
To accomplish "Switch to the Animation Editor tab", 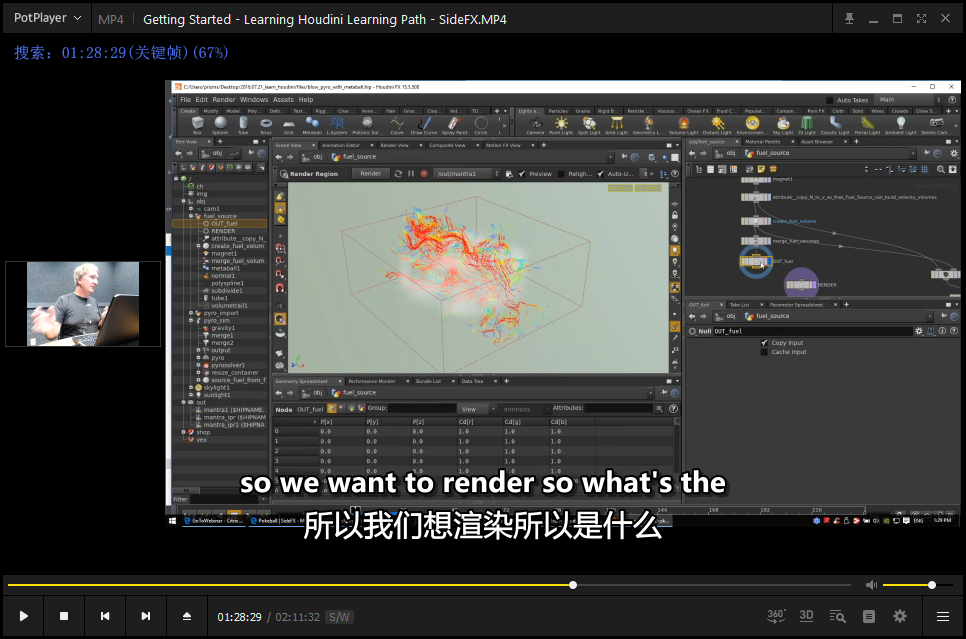I will tap(340, 145).
